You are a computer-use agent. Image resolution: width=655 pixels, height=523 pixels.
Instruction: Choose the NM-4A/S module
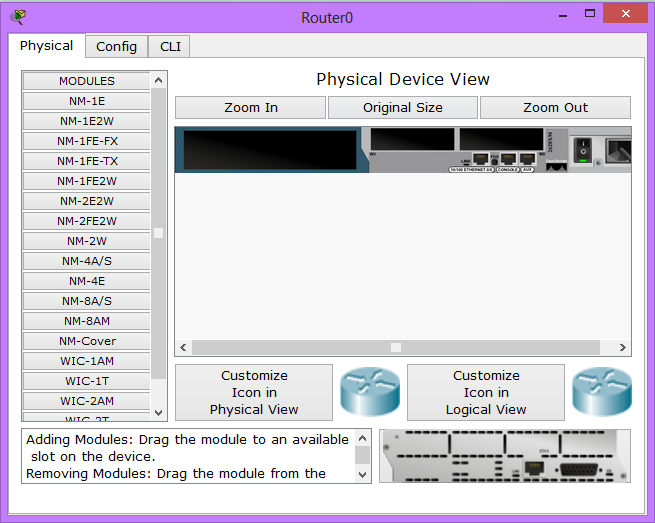[x=86, y=261]
